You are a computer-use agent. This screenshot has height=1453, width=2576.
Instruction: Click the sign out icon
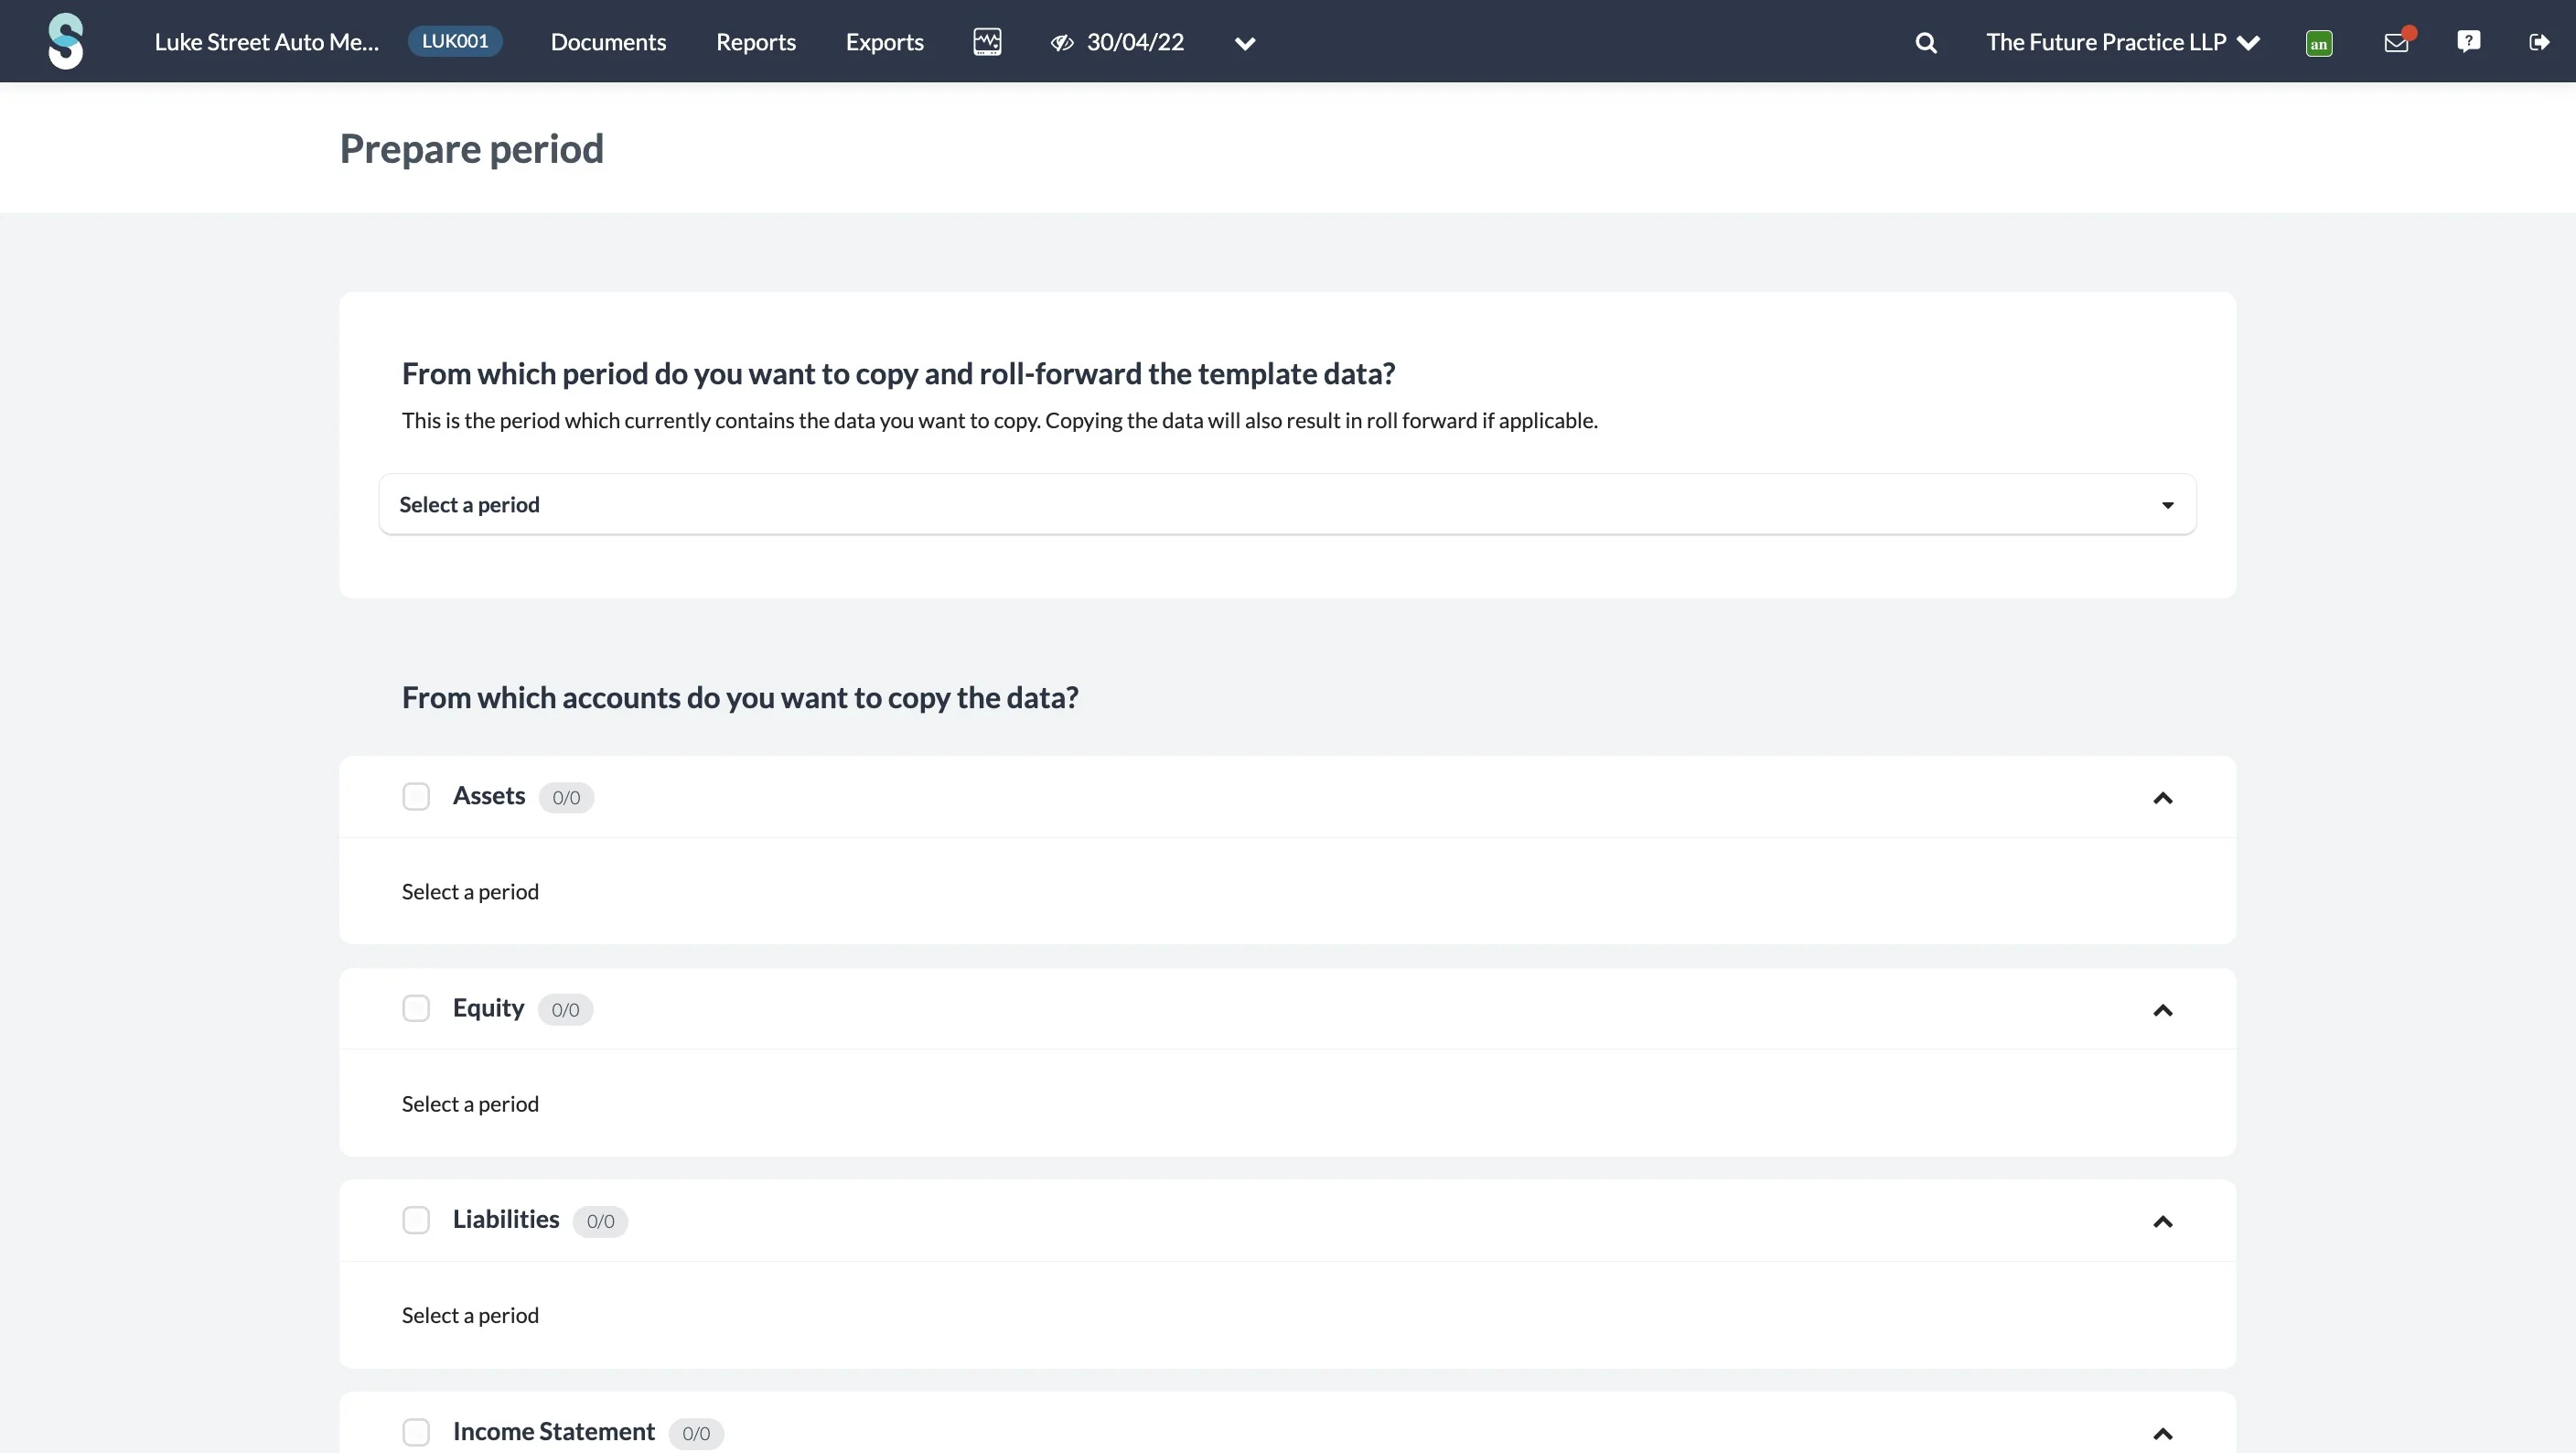point(2539,42)
